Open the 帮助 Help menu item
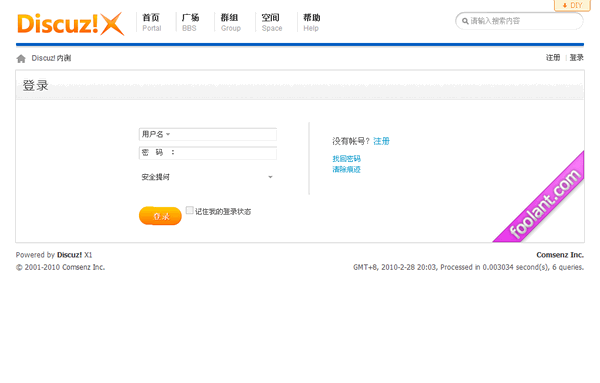Image resolution: width=600 pixels, height=383 pixels. [x=311, y=23]
